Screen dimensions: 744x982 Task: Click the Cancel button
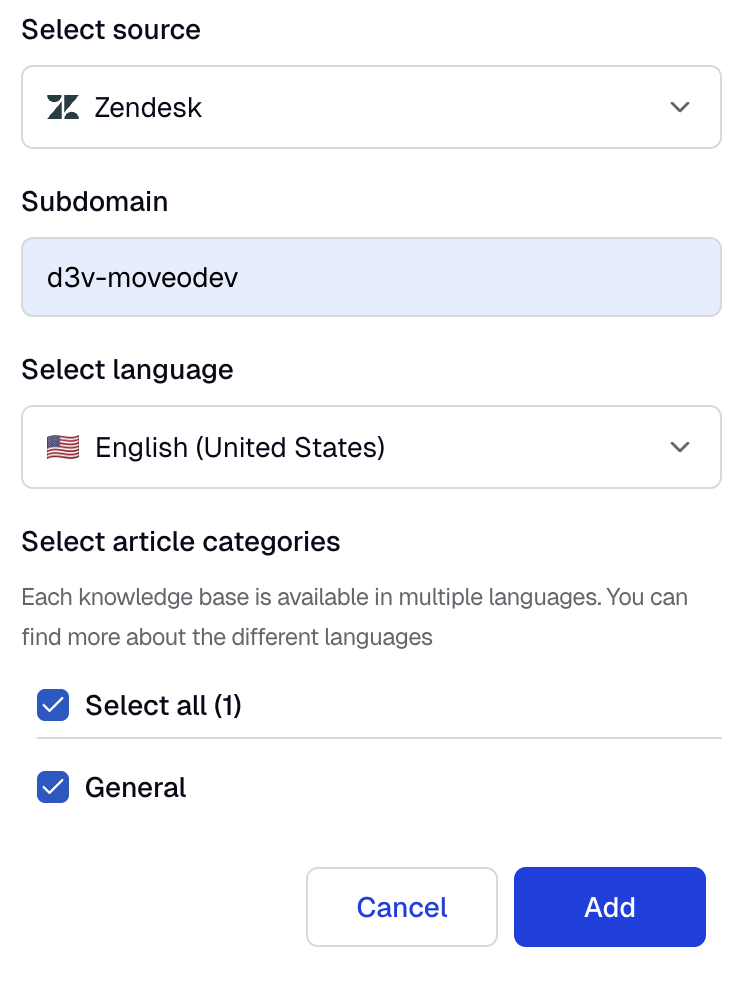coord(401,907)
